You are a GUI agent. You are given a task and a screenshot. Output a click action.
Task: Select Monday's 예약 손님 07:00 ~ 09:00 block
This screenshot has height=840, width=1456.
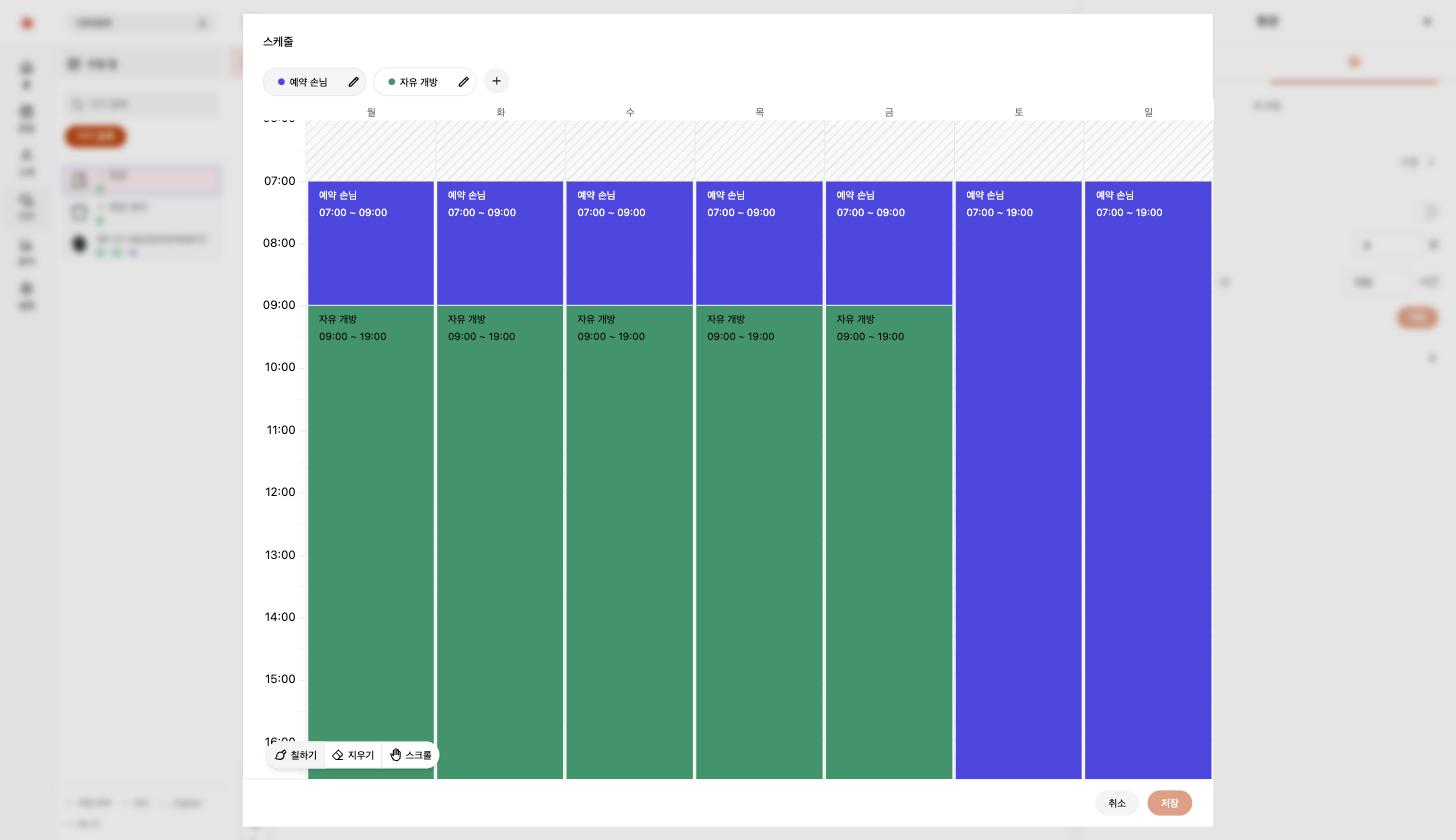(371, 243)
